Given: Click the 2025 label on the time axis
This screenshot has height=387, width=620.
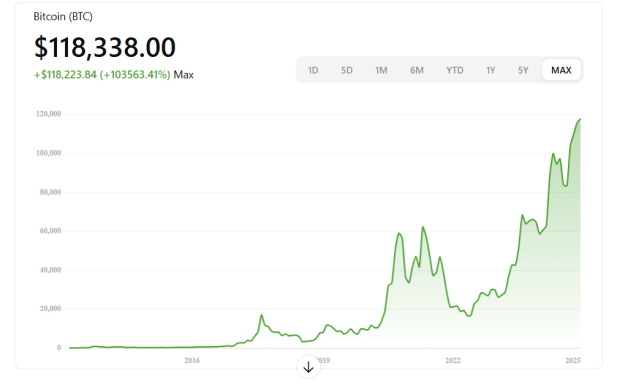Looking at the screenshot, I should click(x=573, y=360).
